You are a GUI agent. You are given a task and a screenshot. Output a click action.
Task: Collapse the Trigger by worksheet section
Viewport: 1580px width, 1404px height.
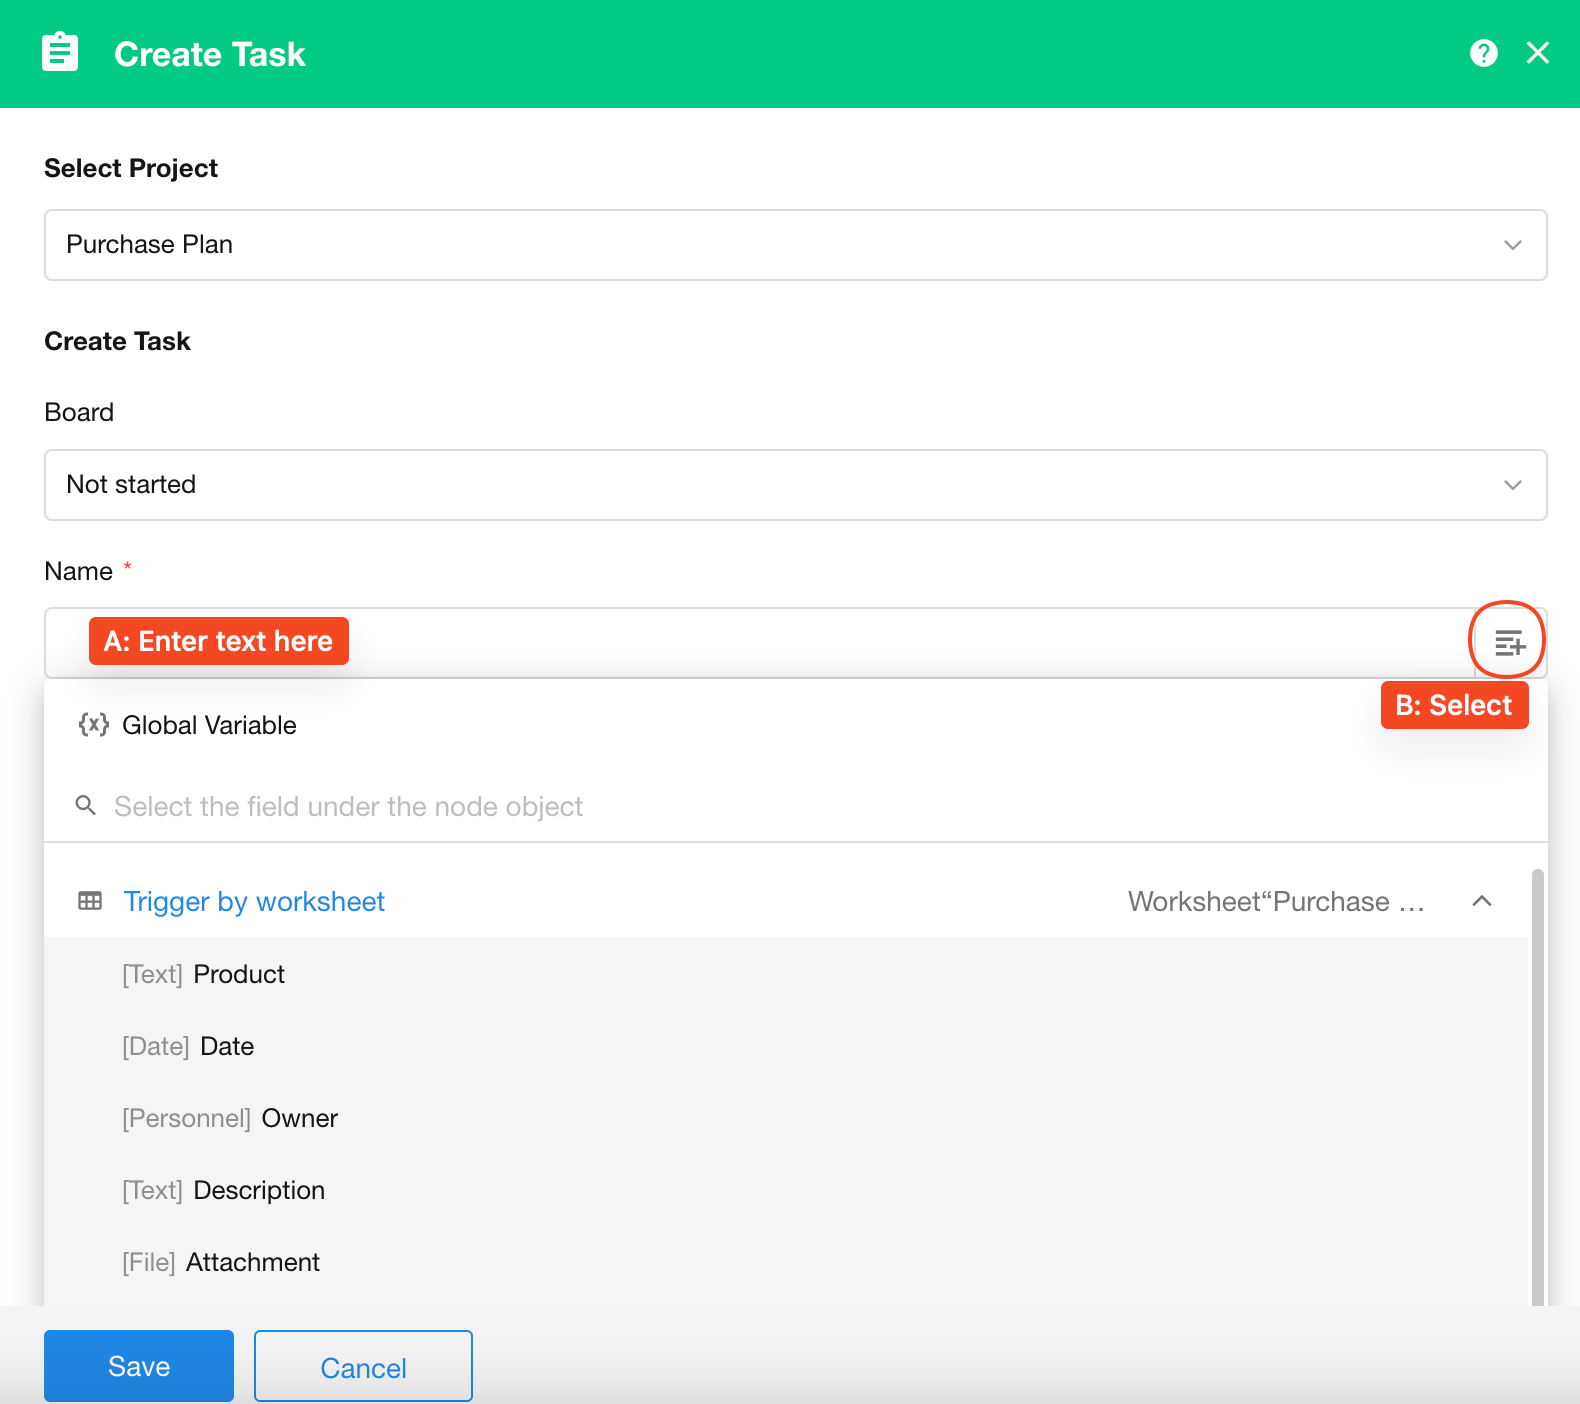point(1482,901)
